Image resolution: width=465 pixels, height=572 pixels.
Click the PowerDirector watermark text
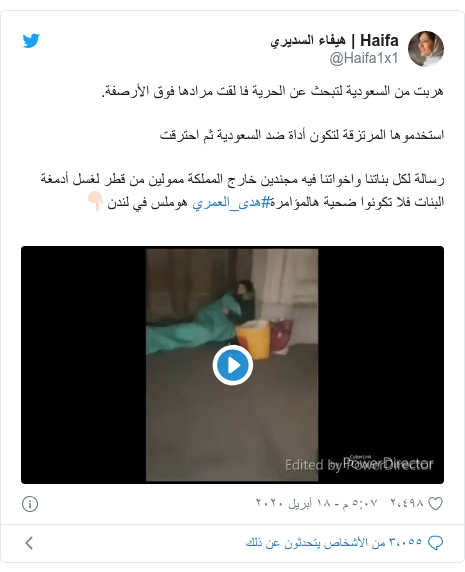click(x=359, y=464)
